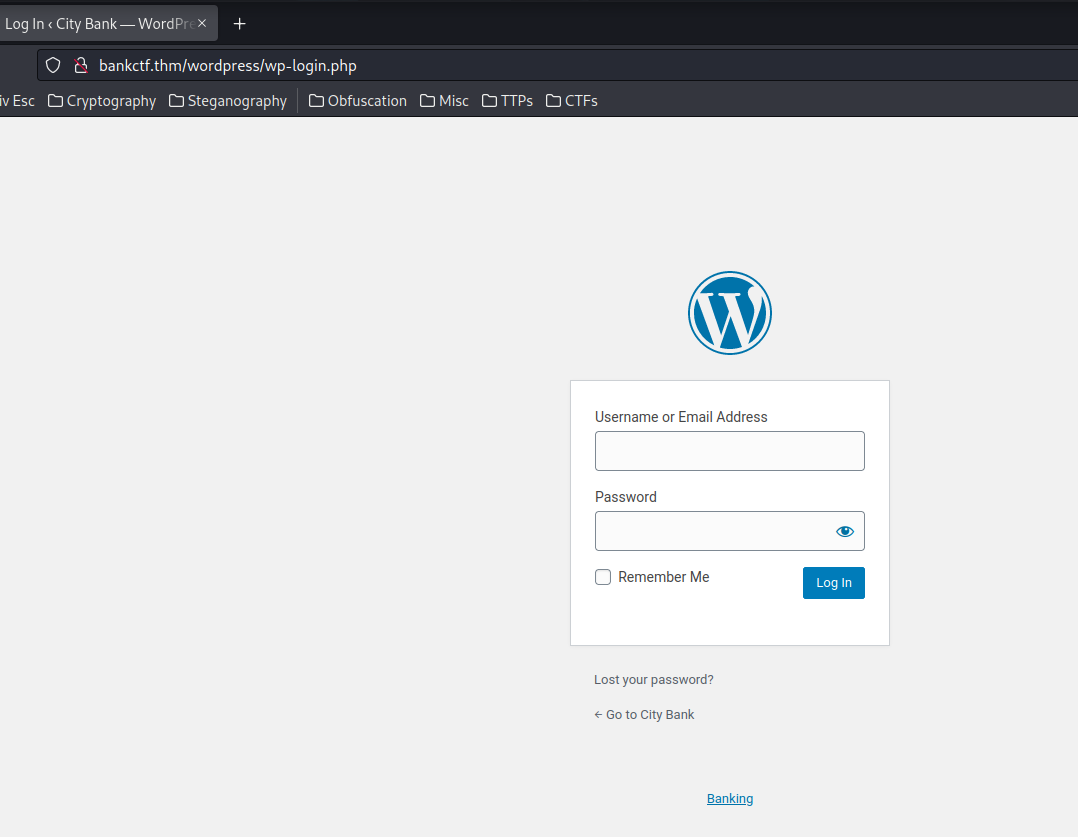Open the Lost your password link

[x=654, y=680]
